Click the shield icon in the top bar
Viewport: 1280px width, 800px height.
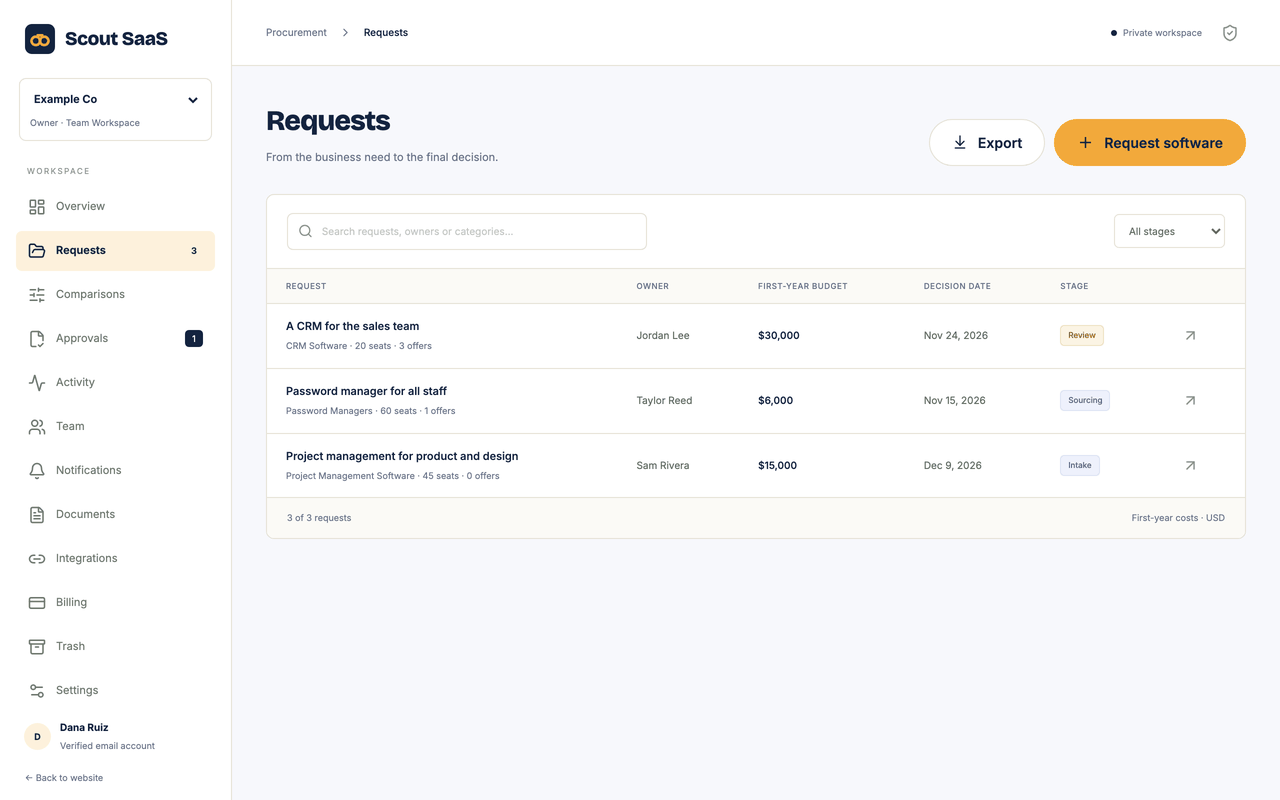coord(1230,33)
